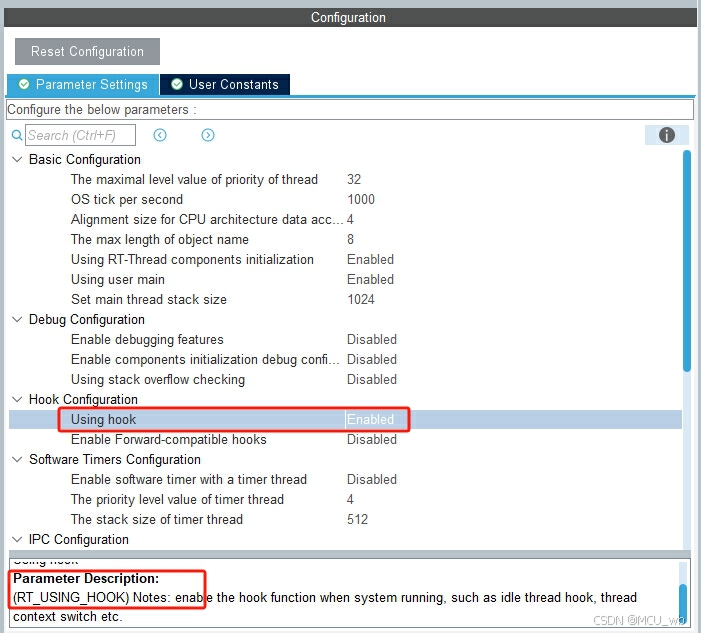
Task: Select 'The maximal level value of priority' row
Action: tap(194, 180)
